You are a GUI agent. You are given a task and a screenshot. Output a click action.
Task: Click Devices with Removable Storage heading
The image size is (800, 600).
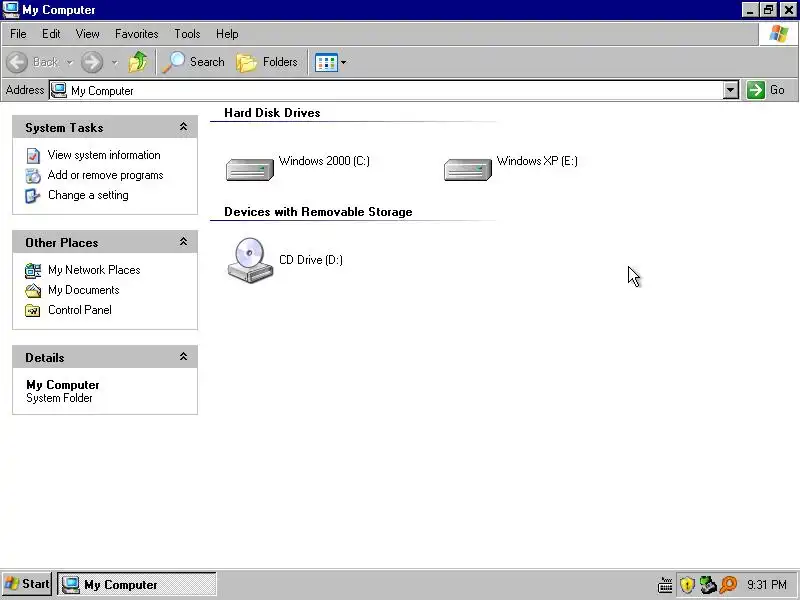[x=318, y=212]
